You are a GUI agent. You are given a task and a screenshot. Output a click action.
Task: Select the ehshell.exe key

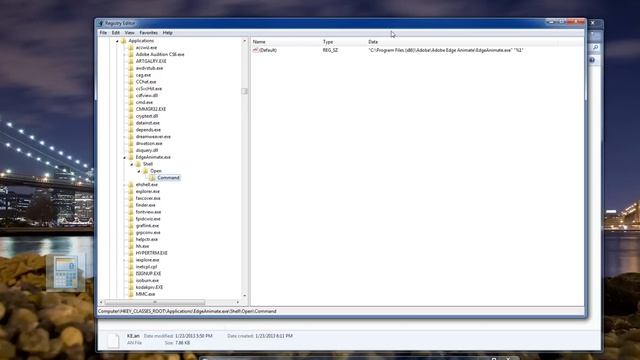147,185
